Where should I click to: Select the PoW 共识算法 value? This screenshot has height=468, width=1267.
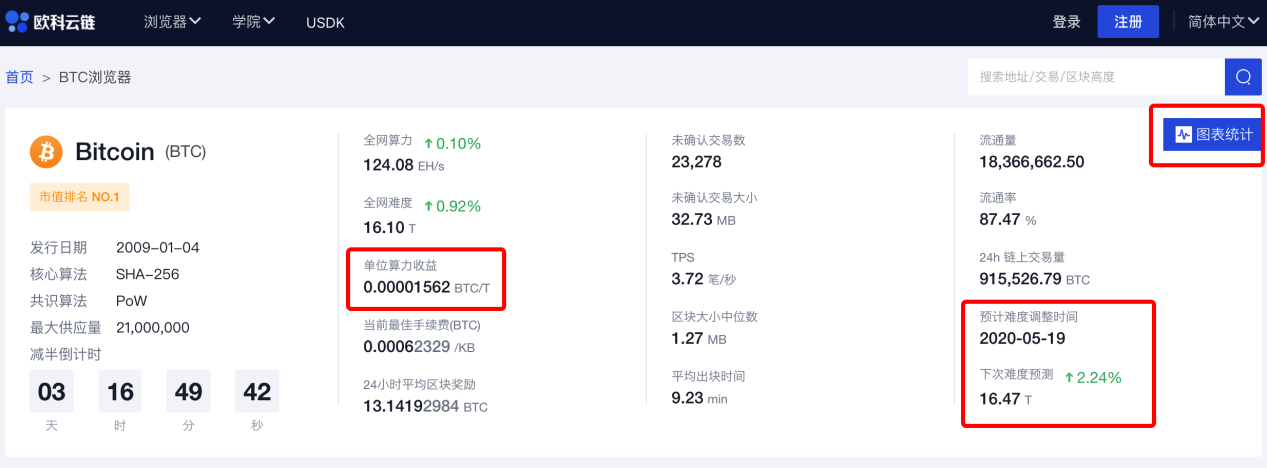(x=131, y=301)
